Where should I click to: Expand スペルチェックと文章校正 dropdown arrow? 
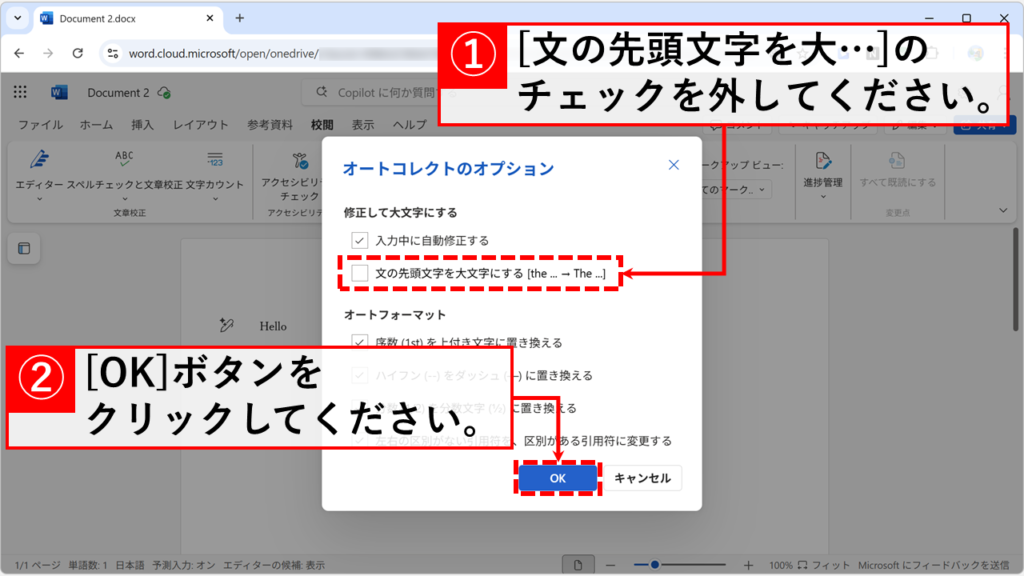(124, 199)
